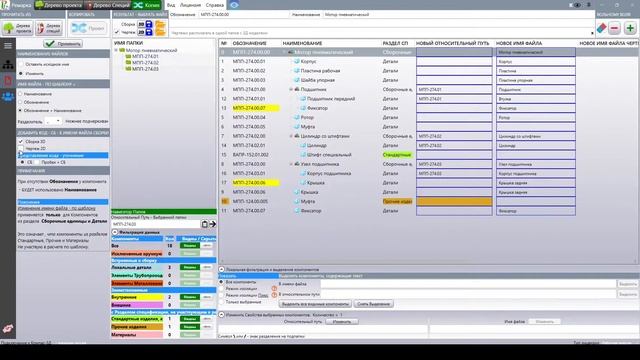
Task: Collapse the Цилиндр со штифтами assembly row
Action: coord(291,136)
